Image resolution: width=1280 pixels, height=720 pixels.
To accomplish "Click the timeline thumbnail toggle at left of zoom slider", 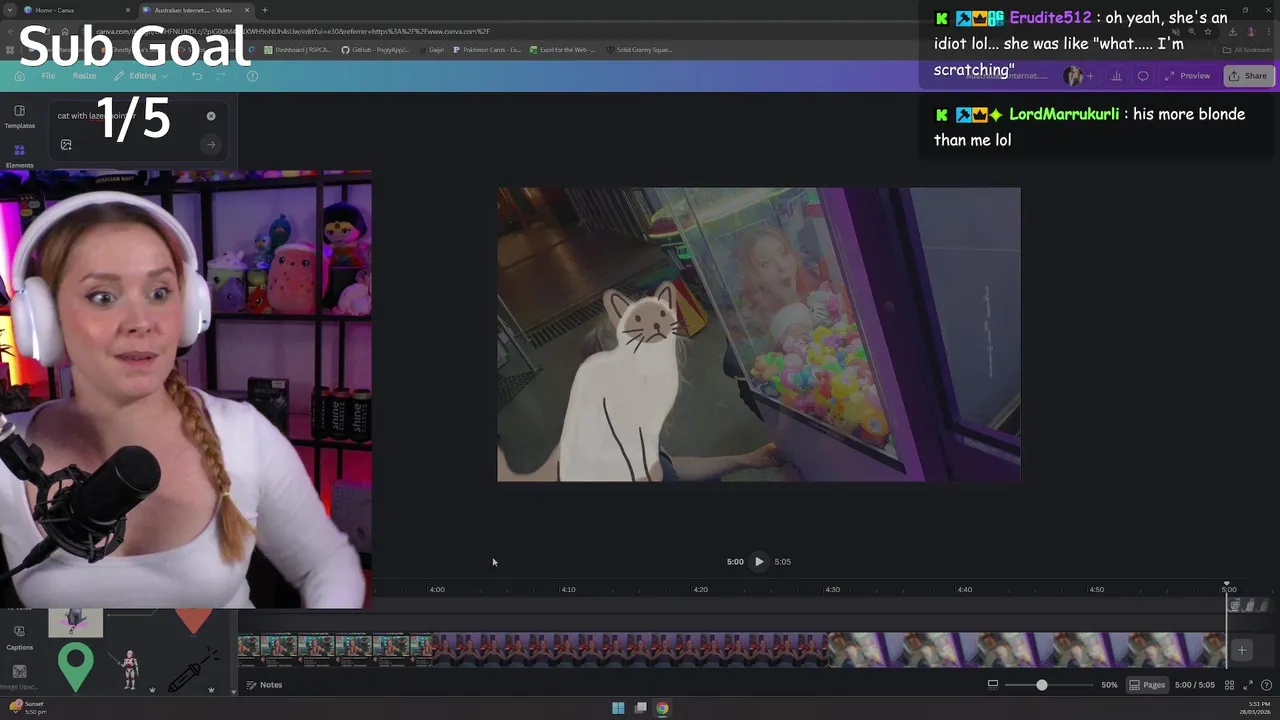I will (993, 685).
